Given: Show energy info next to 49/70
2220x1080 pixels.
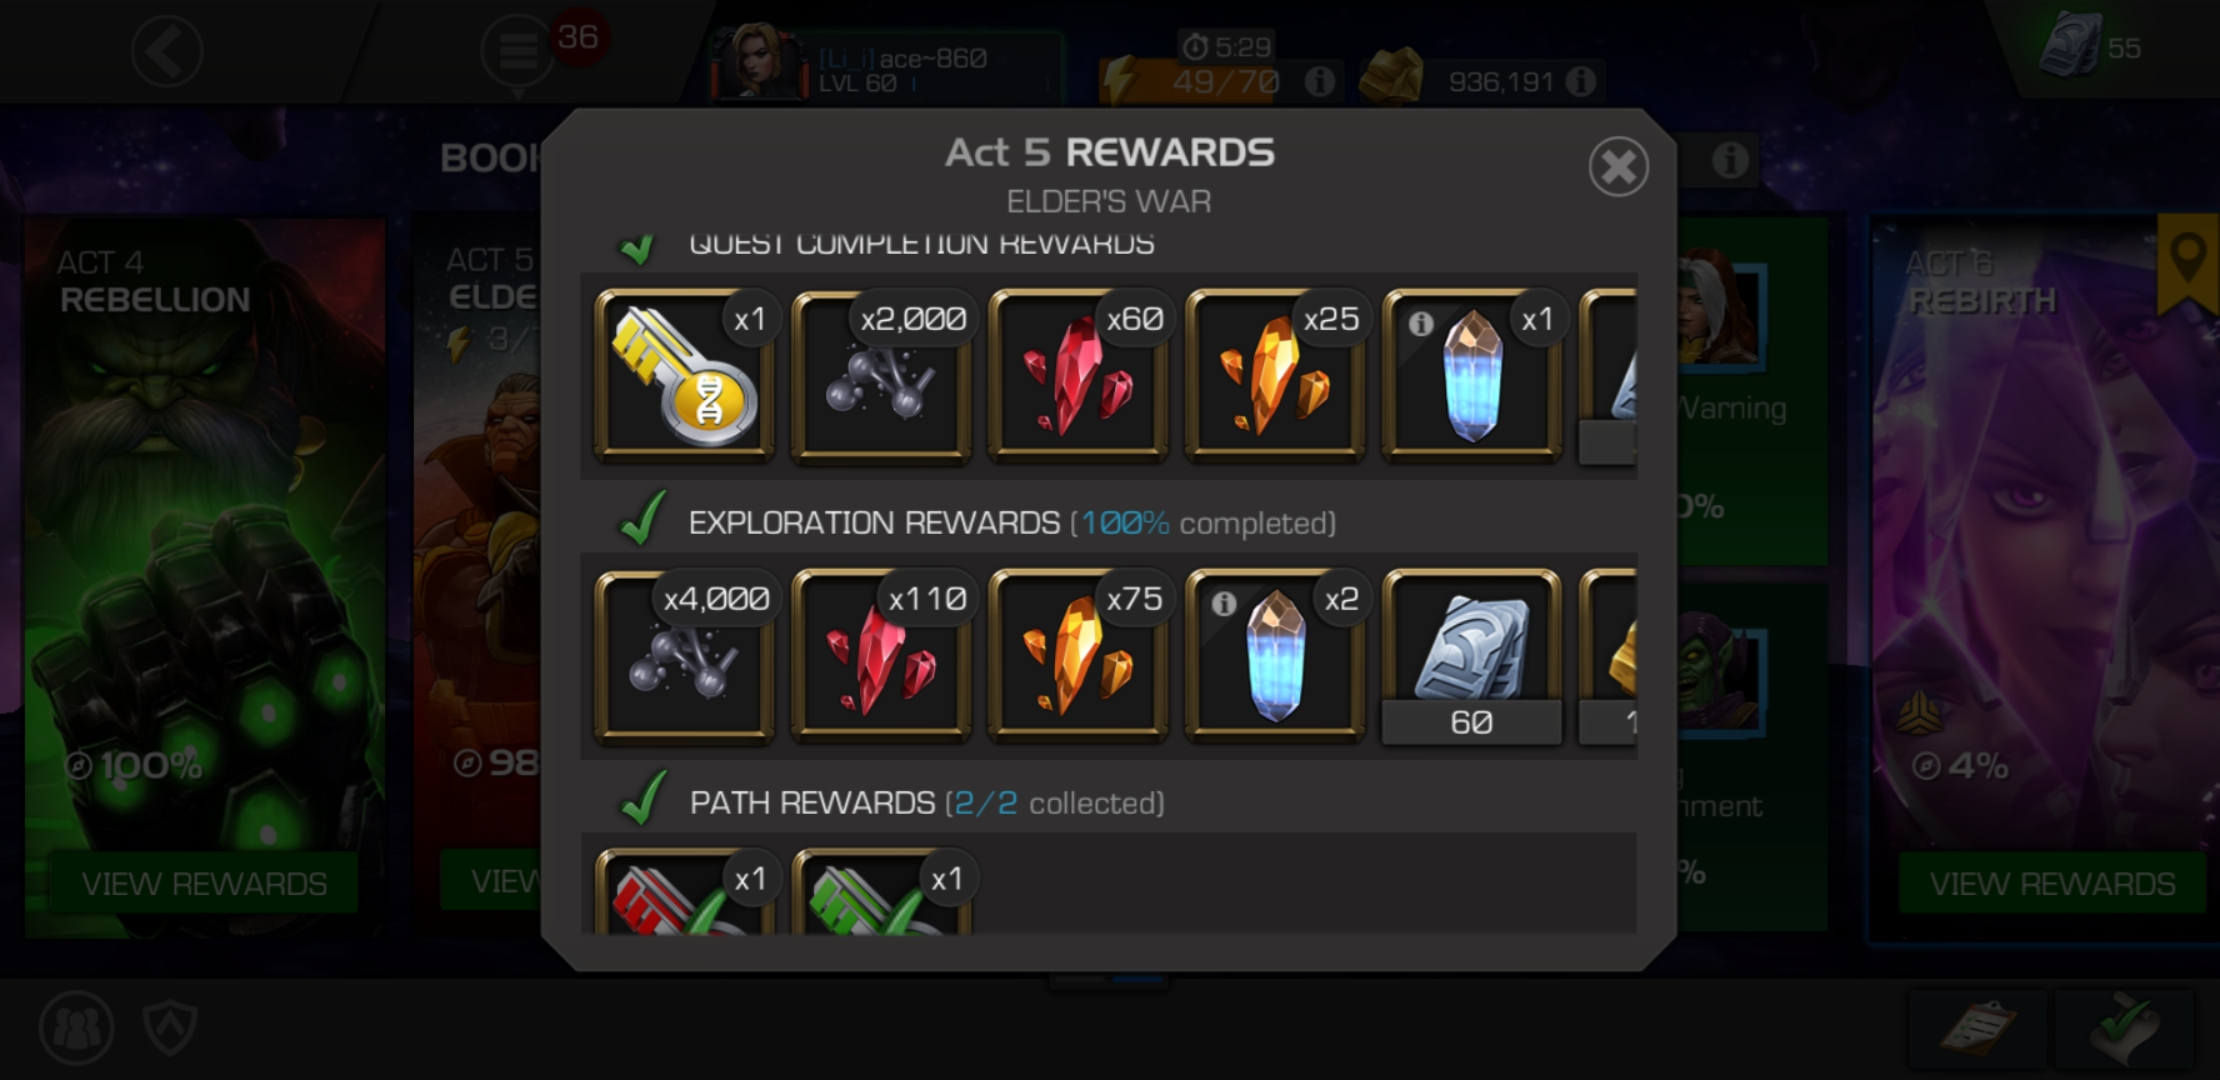Looking at the screenshot, I should click(1320, 81).
